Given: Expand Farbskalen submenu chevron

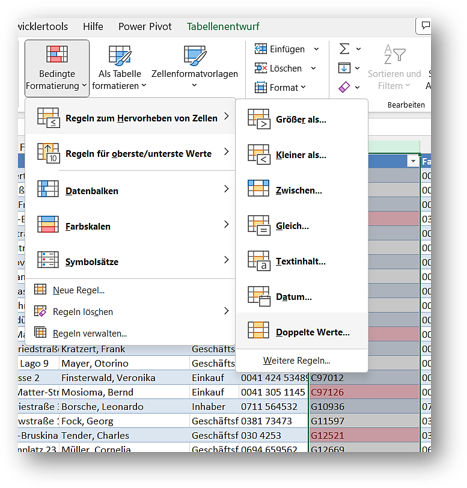Looking at the screenshot, I should point(226,224).
